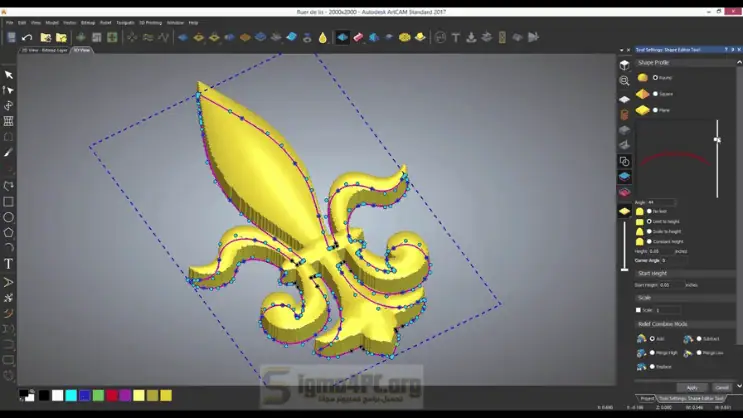
Task: Click the zoom magnifier icon in side strip
Action: click(624, 81)
